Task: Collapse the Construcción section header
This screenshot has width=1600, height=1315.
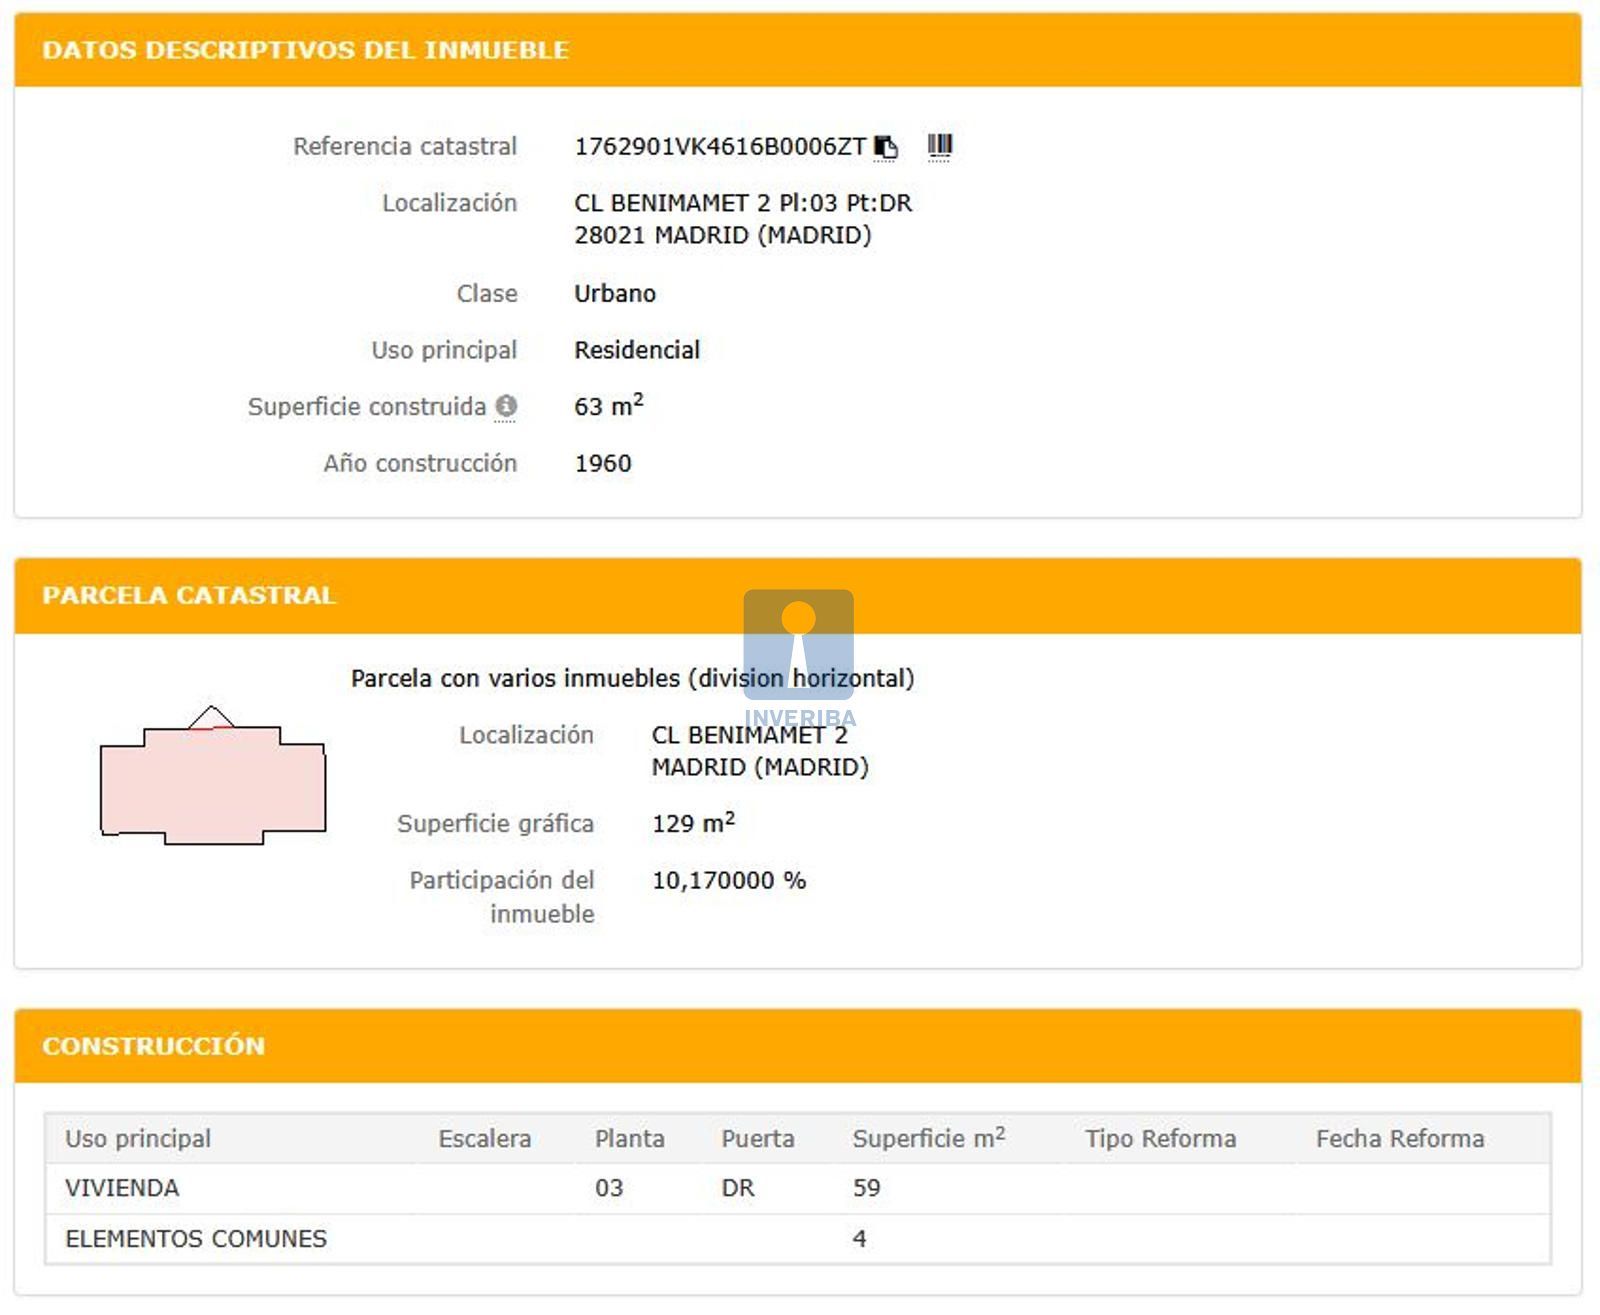Action: coord(153,1046)
